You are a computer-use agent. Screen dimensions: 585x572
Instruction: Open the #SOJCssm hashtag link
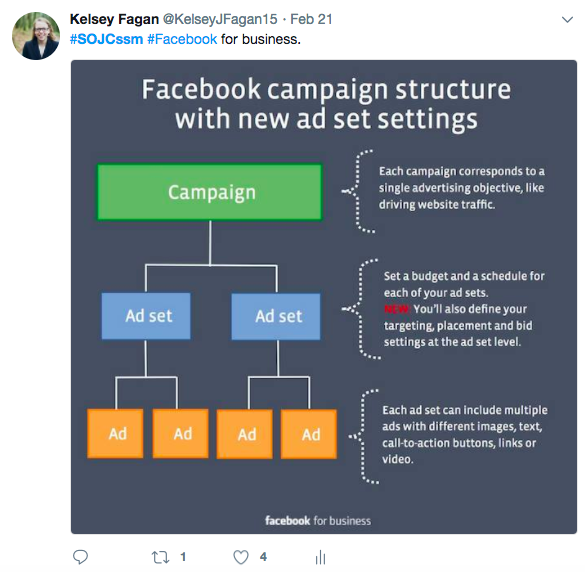click(106, 39)
